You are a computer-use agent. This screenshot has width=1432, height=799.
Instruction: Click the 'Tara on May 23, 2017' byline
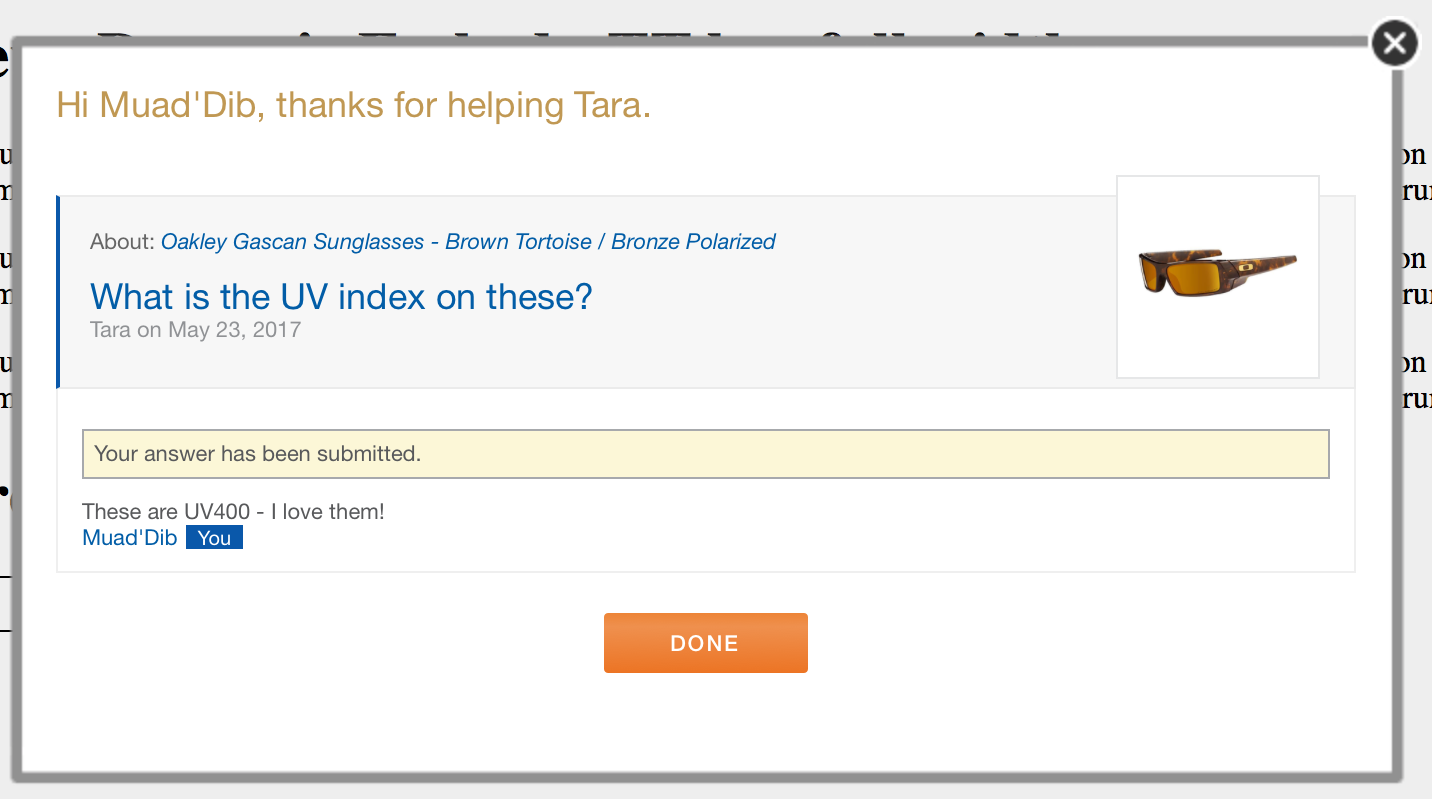(x=195, y=330)
